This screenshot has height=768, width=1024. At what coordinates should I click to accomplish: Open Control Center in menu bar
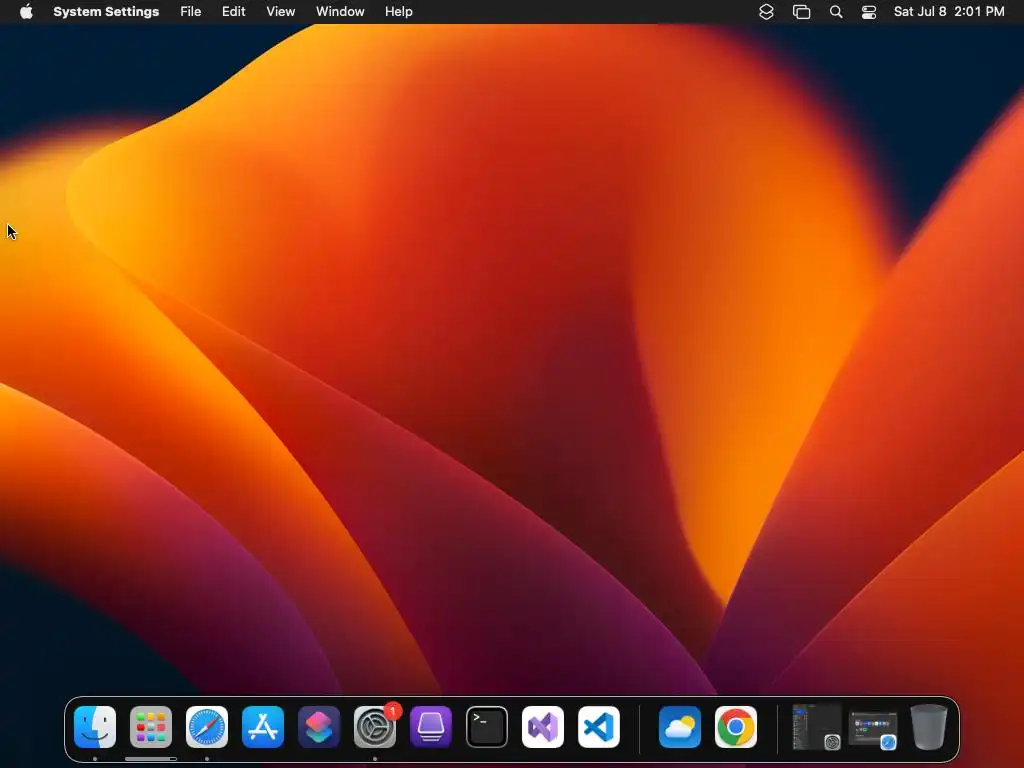click(x=869, y=12)
